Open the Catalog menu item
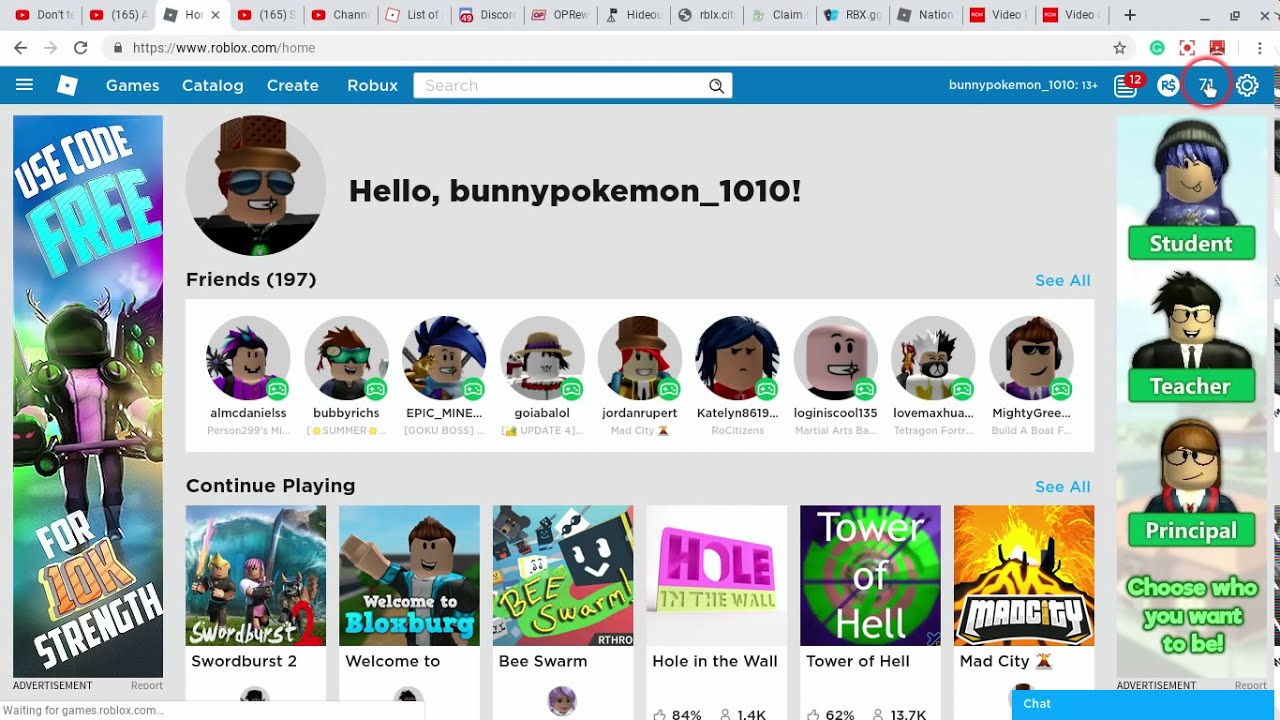Screen dimensions: 1280x720 tap(212, 86)
